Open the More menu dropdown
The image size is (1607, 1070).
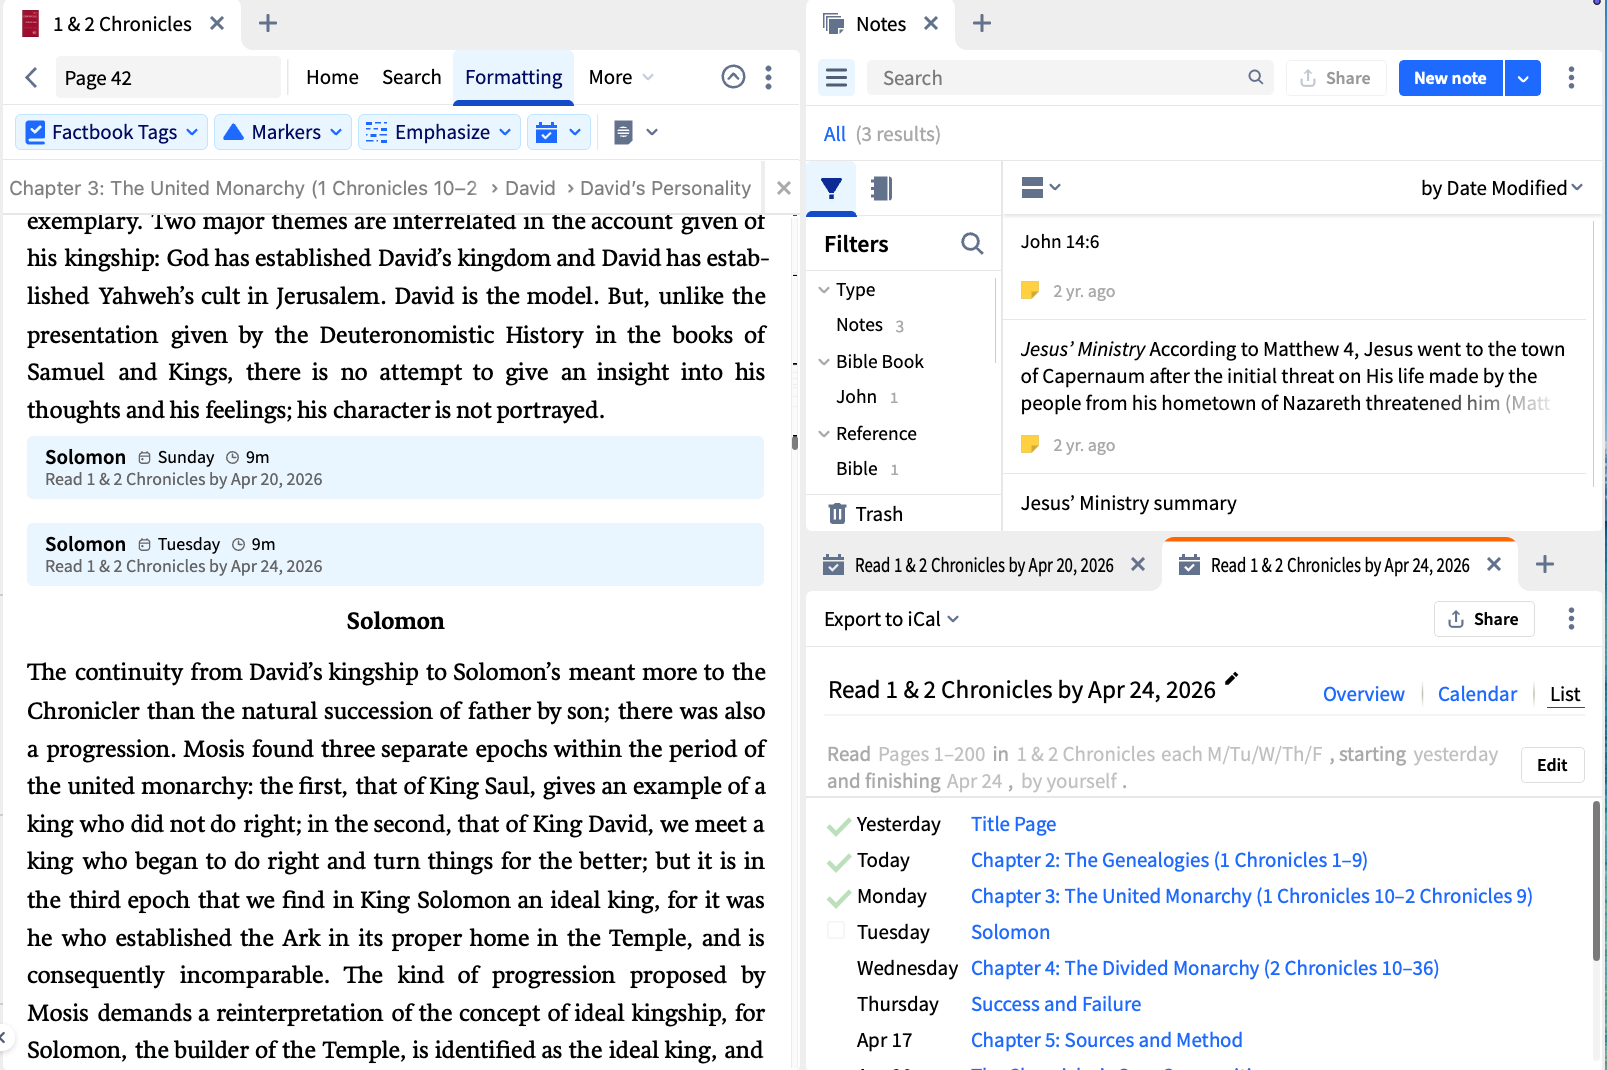point(621,77)
